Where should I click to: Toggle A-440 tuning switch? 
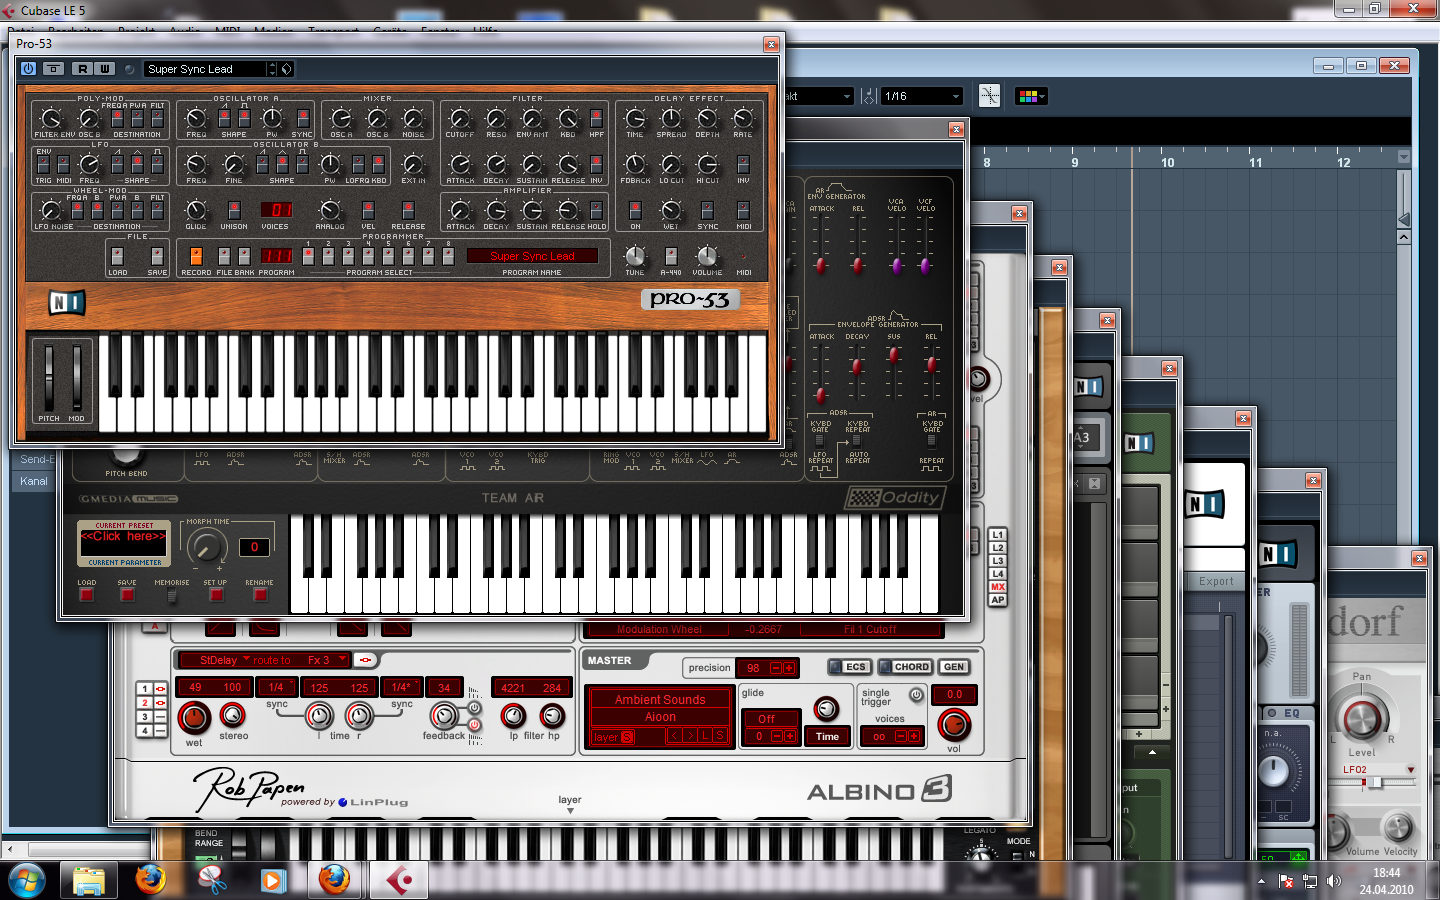pyautogui.click(x=671, y=256)
